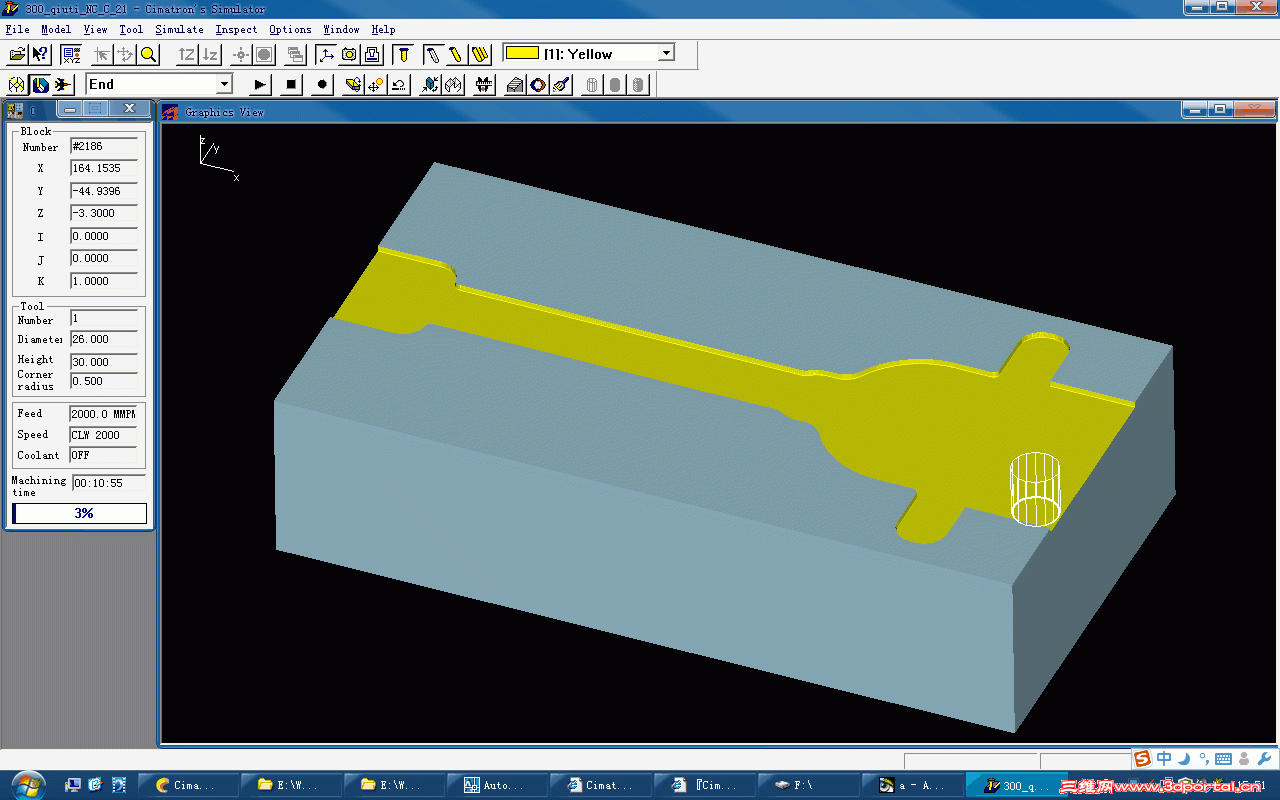Screen dimensions: 1280x800
Task: Click the single tilted yellow tool icon
Action: click(457, 54)
